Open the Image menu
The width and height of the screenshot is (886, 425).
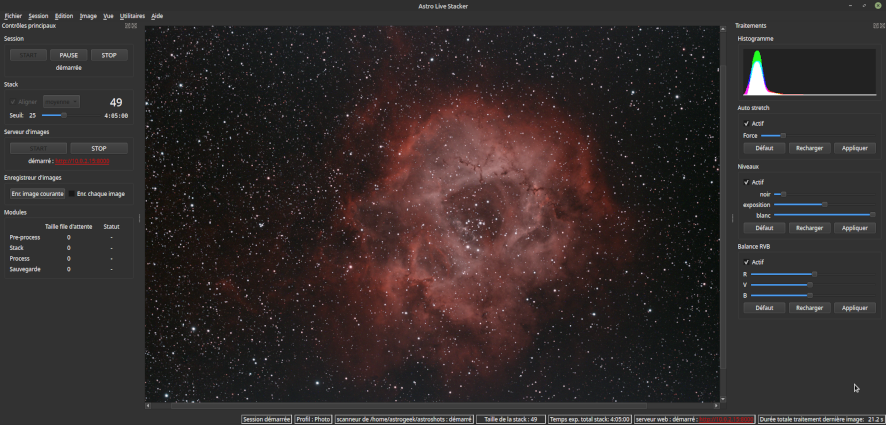[88, 16]
